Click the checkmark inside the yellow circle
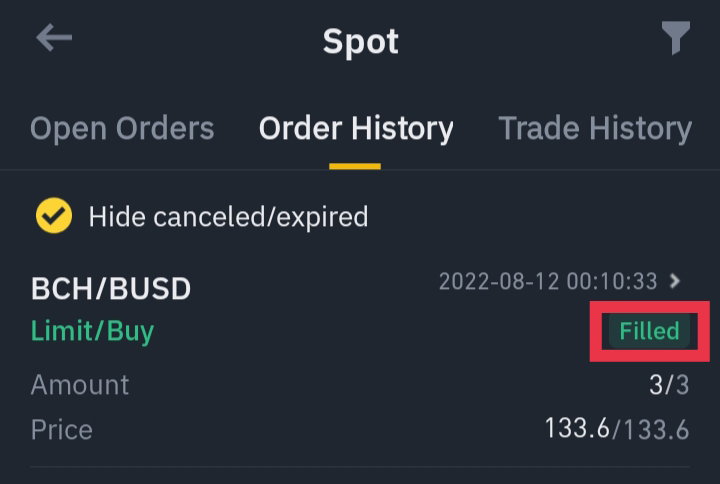Viewport: 720px width, 484px height. click(x=54, y=215)
